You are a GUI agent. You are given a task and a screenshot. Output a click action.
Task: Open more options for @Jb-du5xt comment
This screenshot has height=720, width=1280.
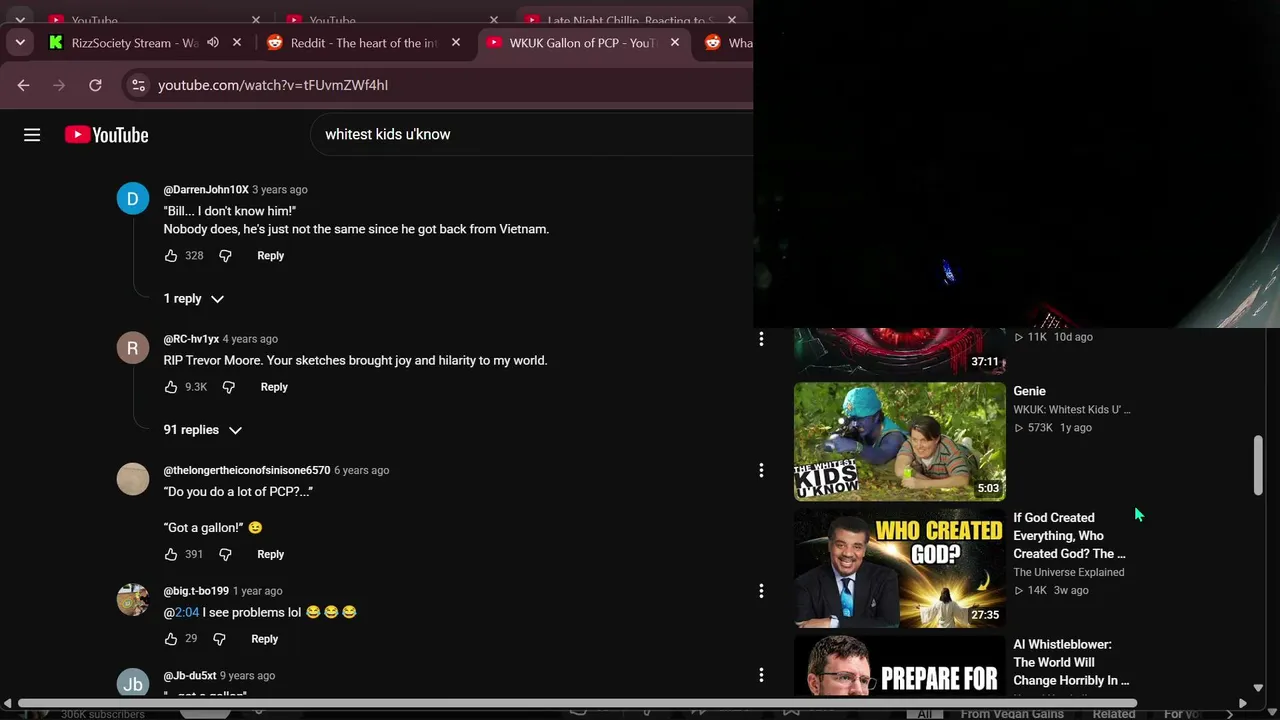pyautogui.click(x=761, y=675)
